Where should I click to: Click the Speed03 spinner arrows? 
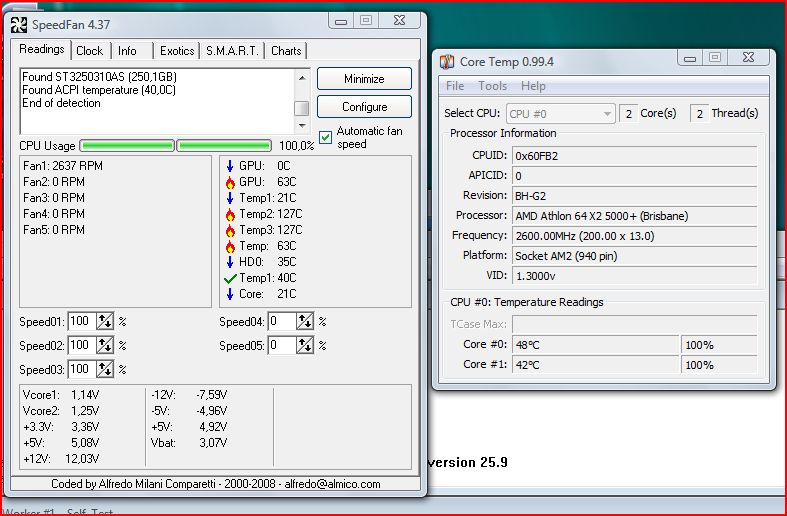point(105,369)
